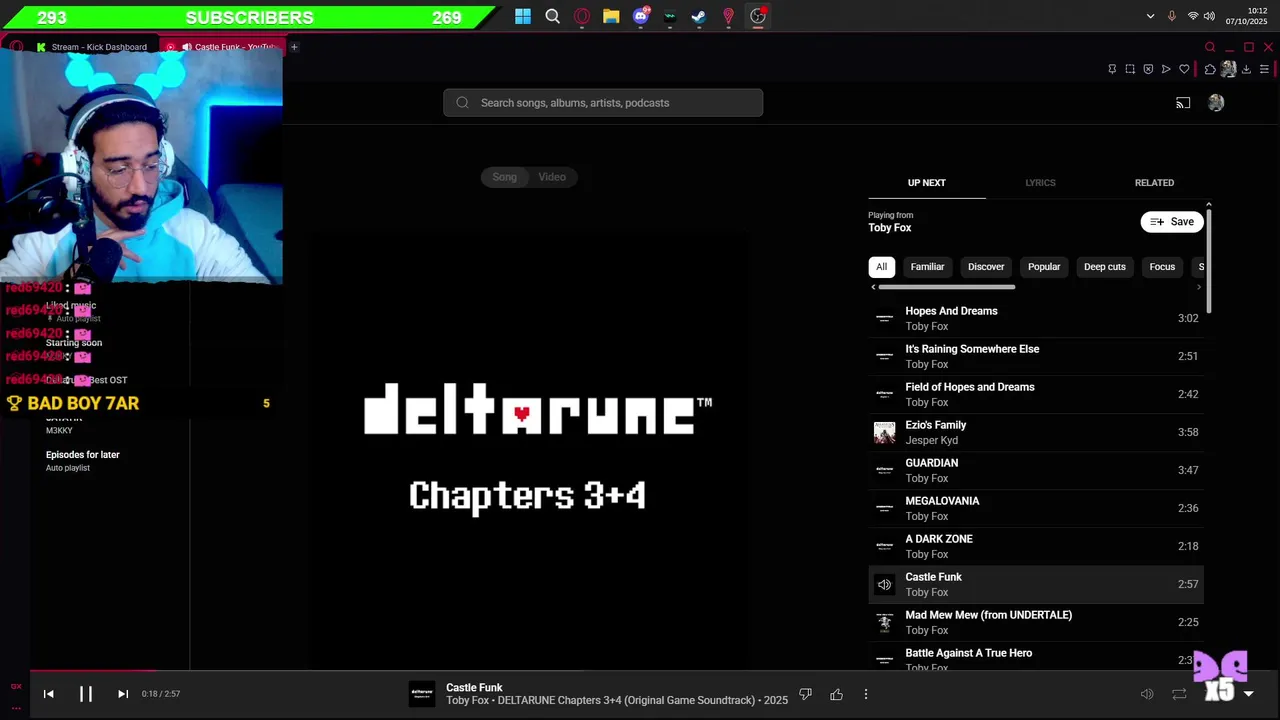
Task: Select the Deep cuts filter chip
Action: point(1105,267)
